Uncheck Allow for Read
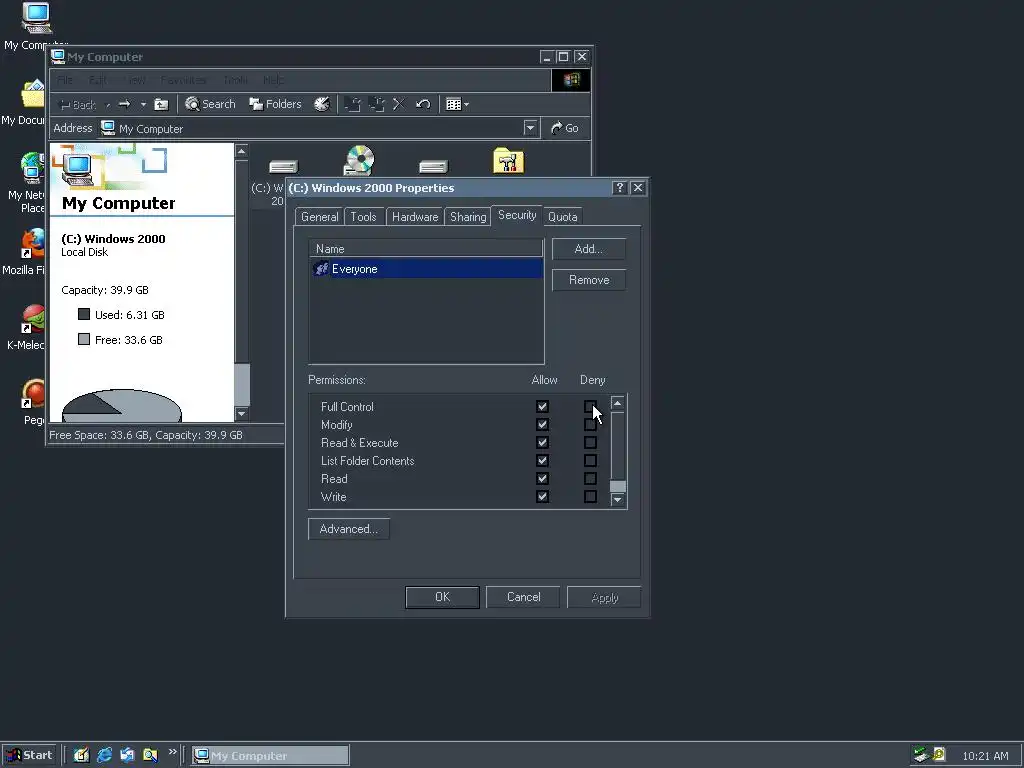Viewport: 1024px width, 768px height. [542, 479]
